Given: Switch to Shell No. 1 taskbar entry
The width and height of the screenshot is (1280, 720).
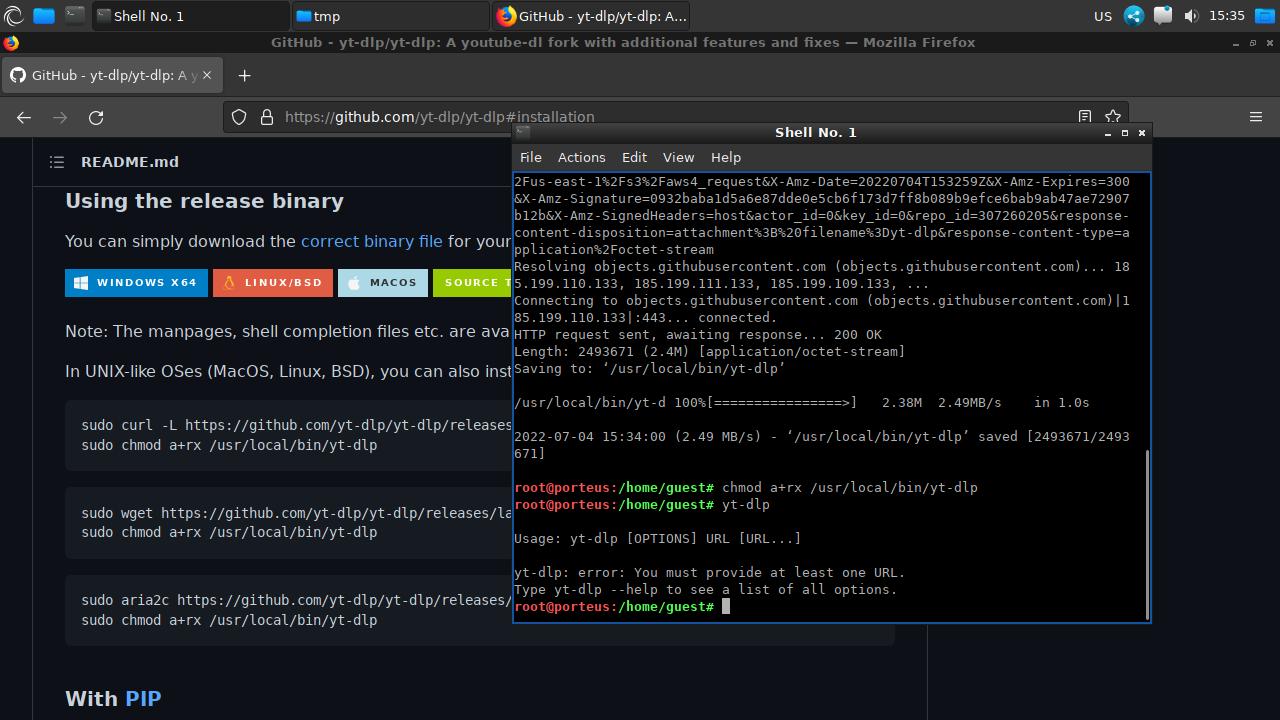Looking at the screenshot, I should [190, 16].
